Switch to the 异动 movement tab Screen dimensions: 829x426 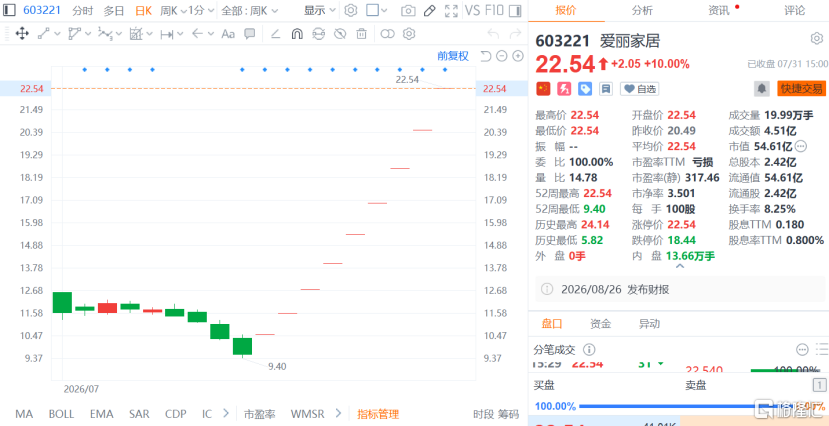[x=649, y=324]
